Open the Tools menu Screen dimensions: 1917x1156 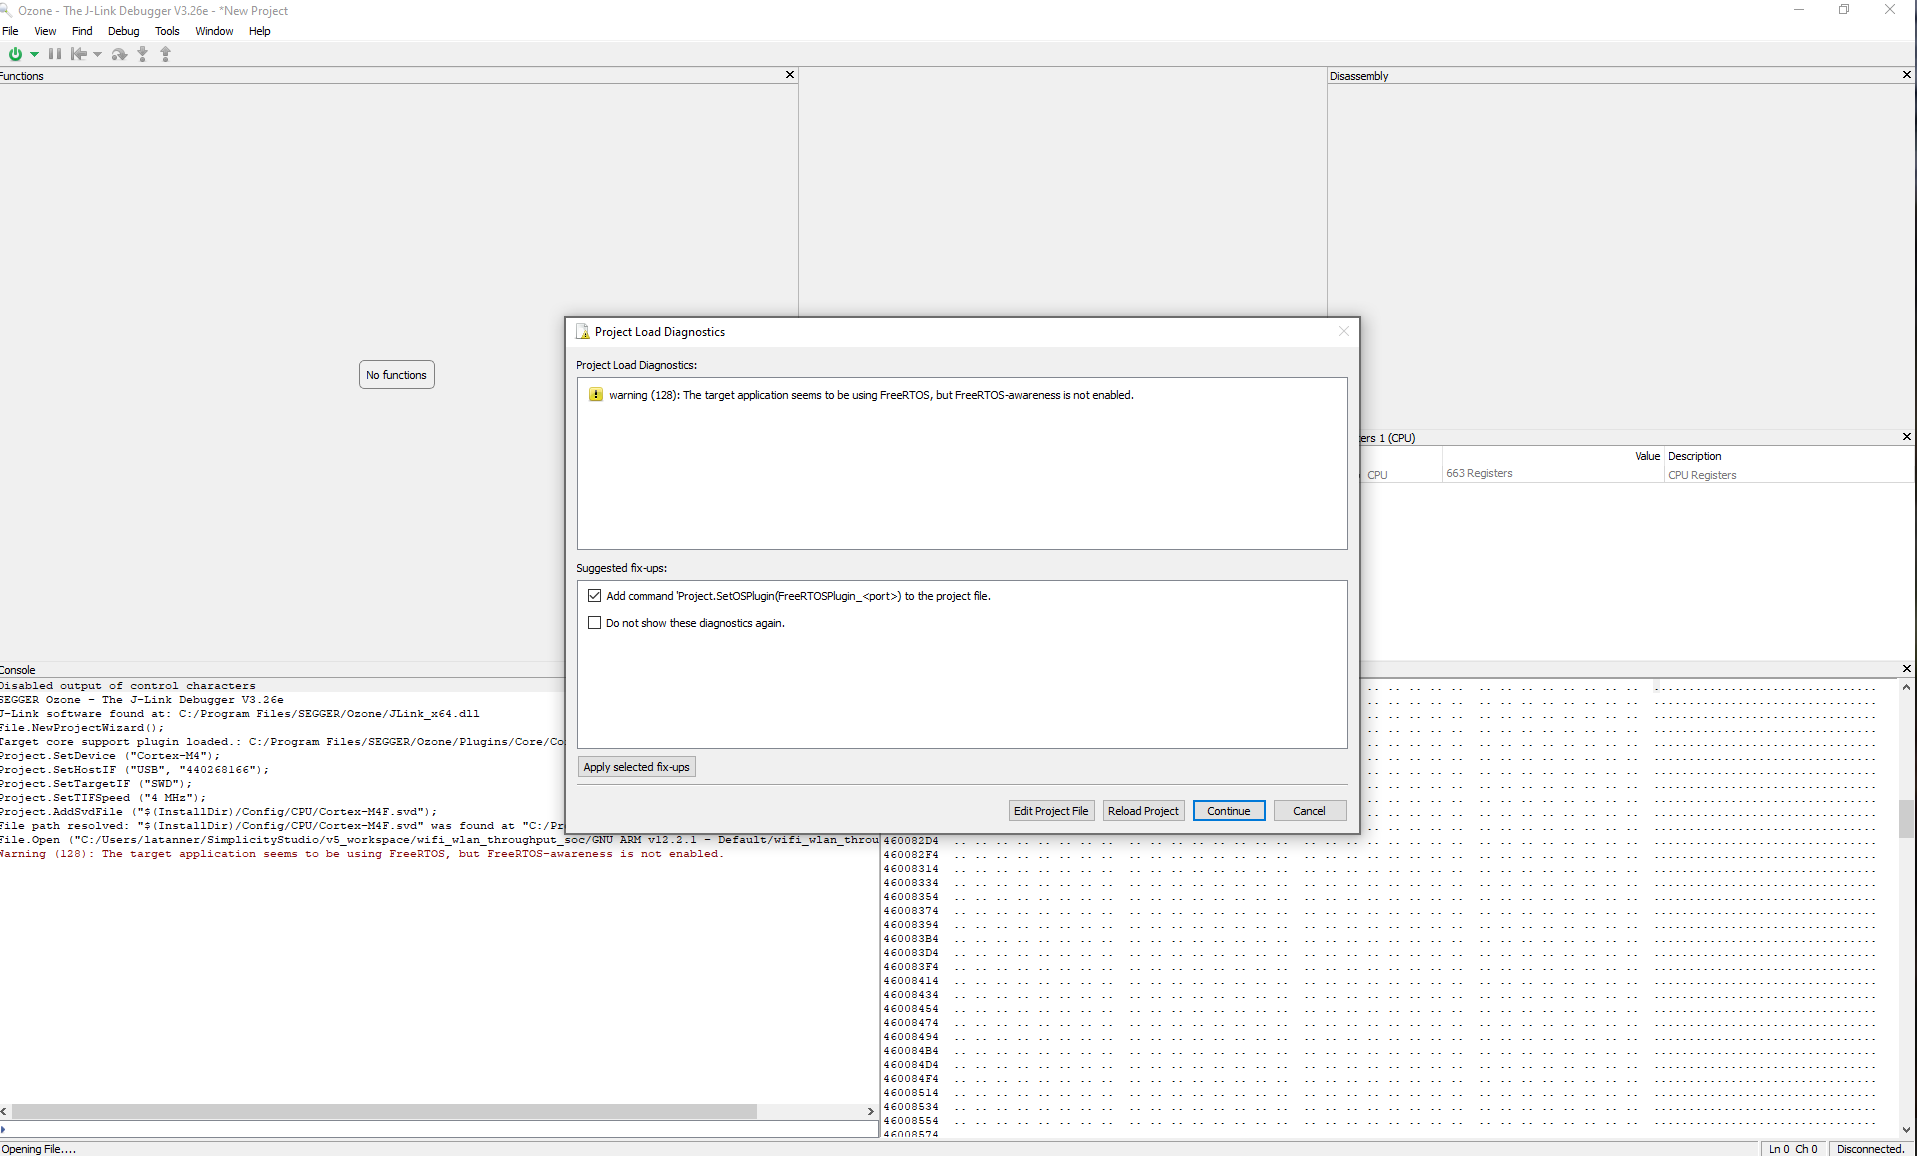tap(167, 31)
